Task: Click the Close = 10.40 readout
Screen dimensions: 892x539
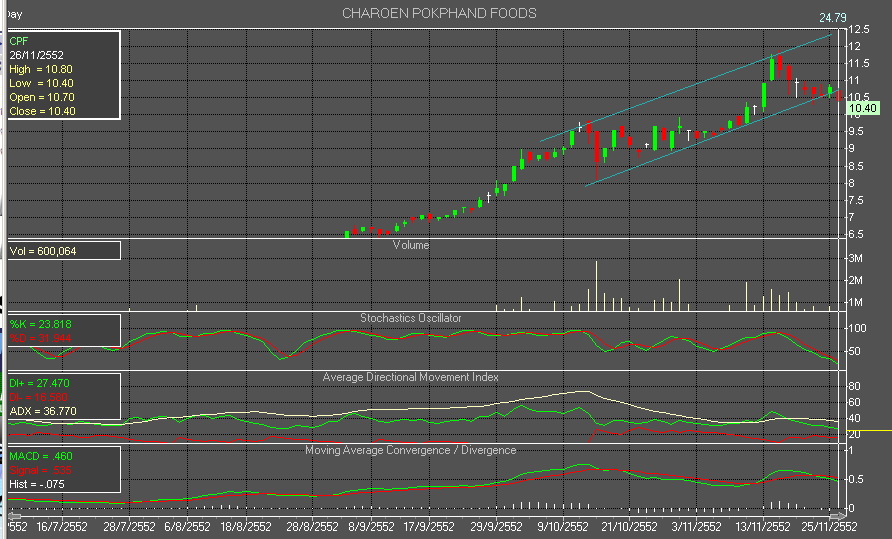Action: click(43, 111)
